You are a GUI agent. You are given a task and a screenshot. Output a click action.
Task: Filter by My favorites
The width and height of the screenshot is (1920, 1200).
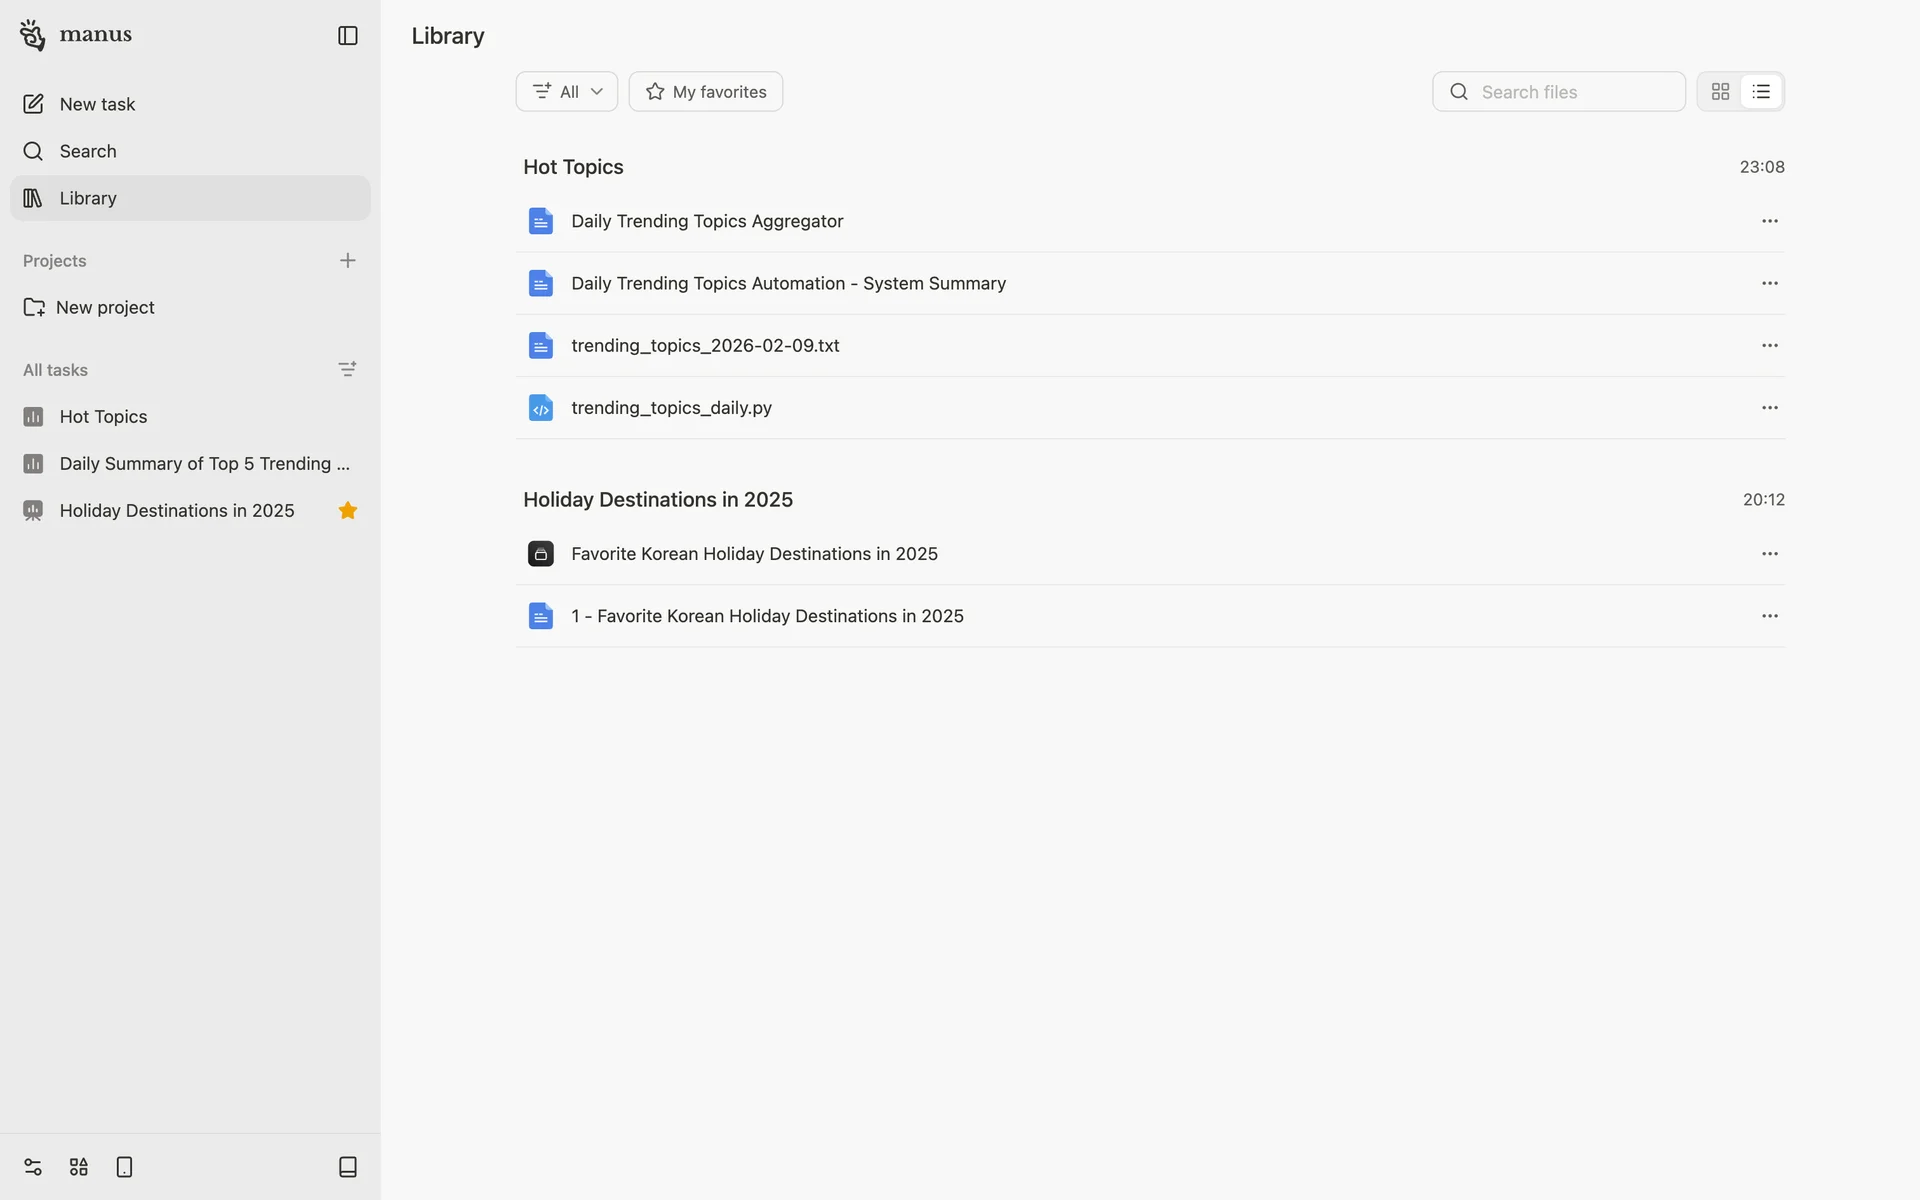pyautogui.click(x=705, y=92)
